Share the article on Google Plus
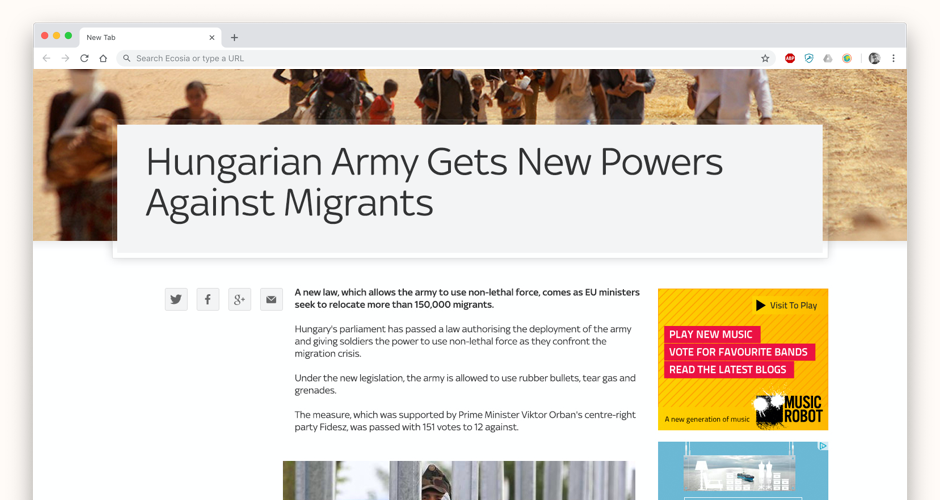The height and width of the screenshot is (500, 940). (x=239, y=299)
